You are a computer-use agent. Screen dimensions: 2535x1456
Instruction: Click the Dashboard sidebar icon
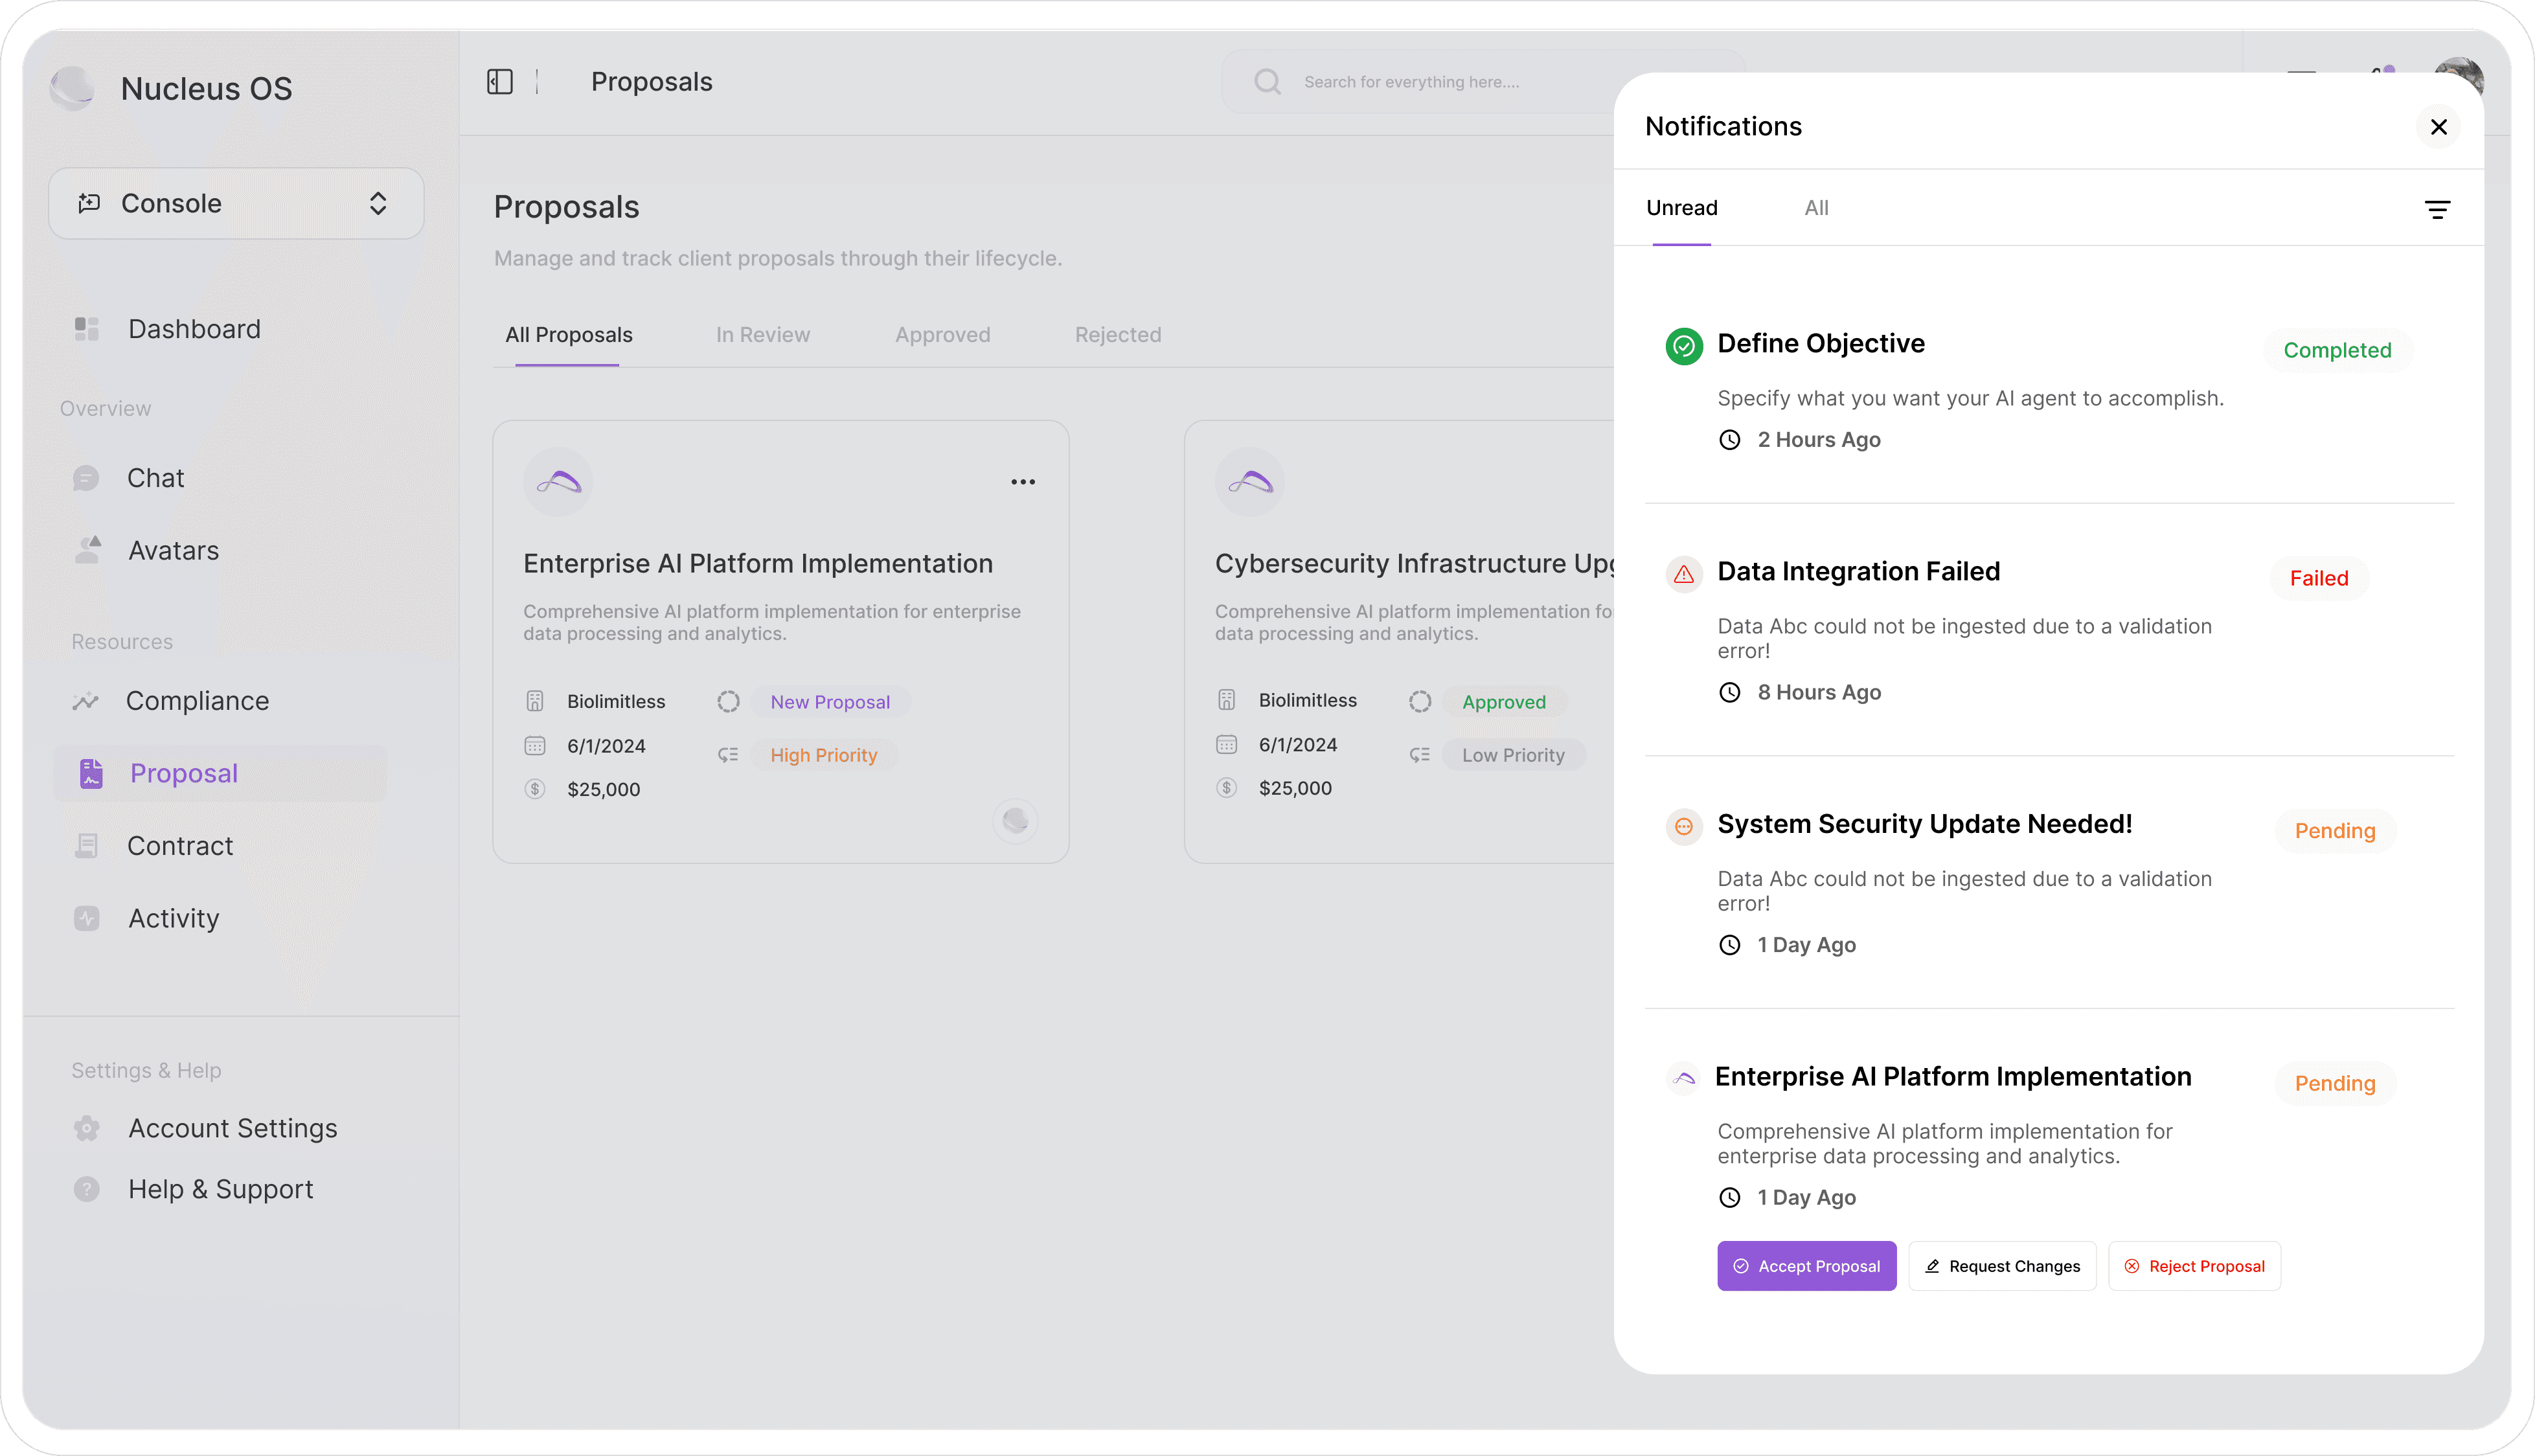tap(87, 329)
